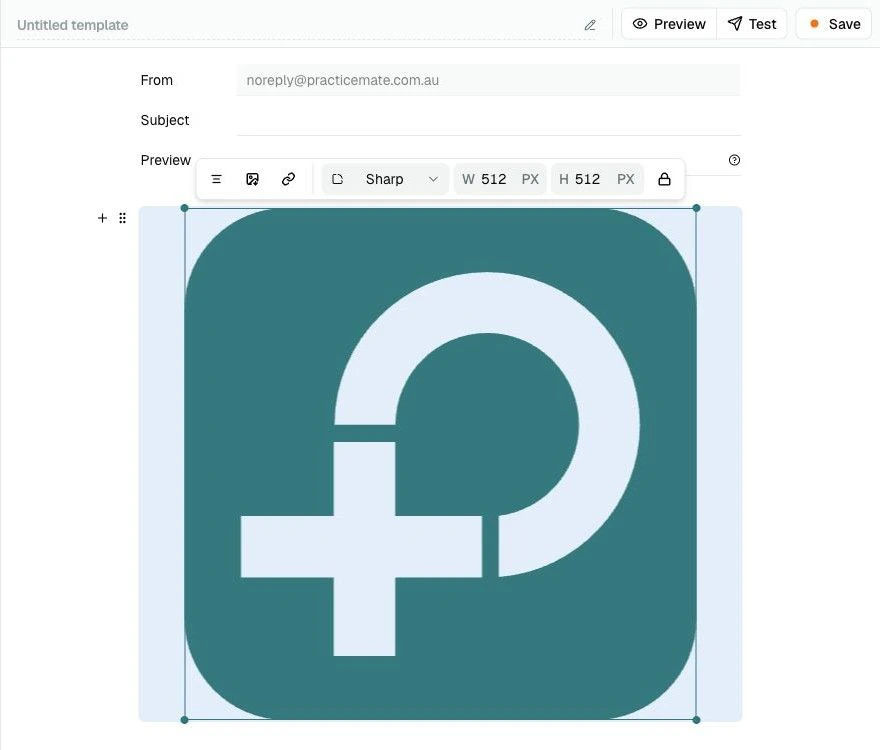This screenshot has width=880, height=750.
Task: Focus the Subject input field
Action: coord(488,120)
